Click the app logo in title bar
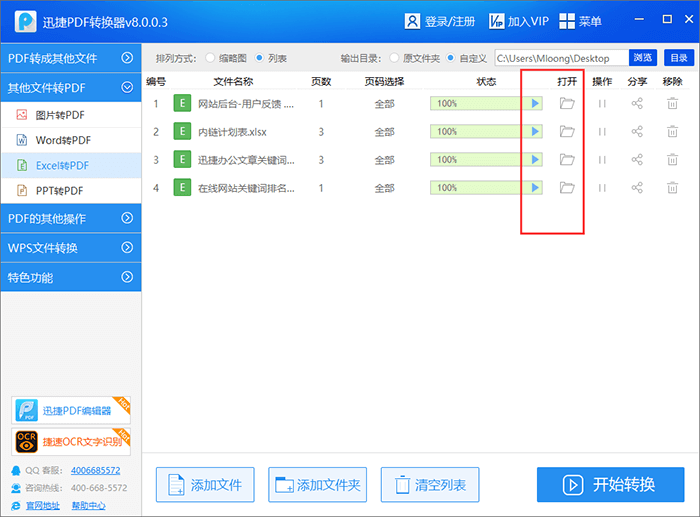The width and height of the screenshot is (700, 517). click(x=25, y=21)
